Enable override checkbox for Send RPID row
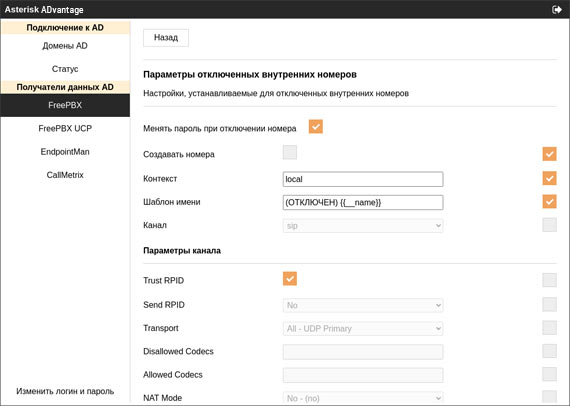 [549, 305]
